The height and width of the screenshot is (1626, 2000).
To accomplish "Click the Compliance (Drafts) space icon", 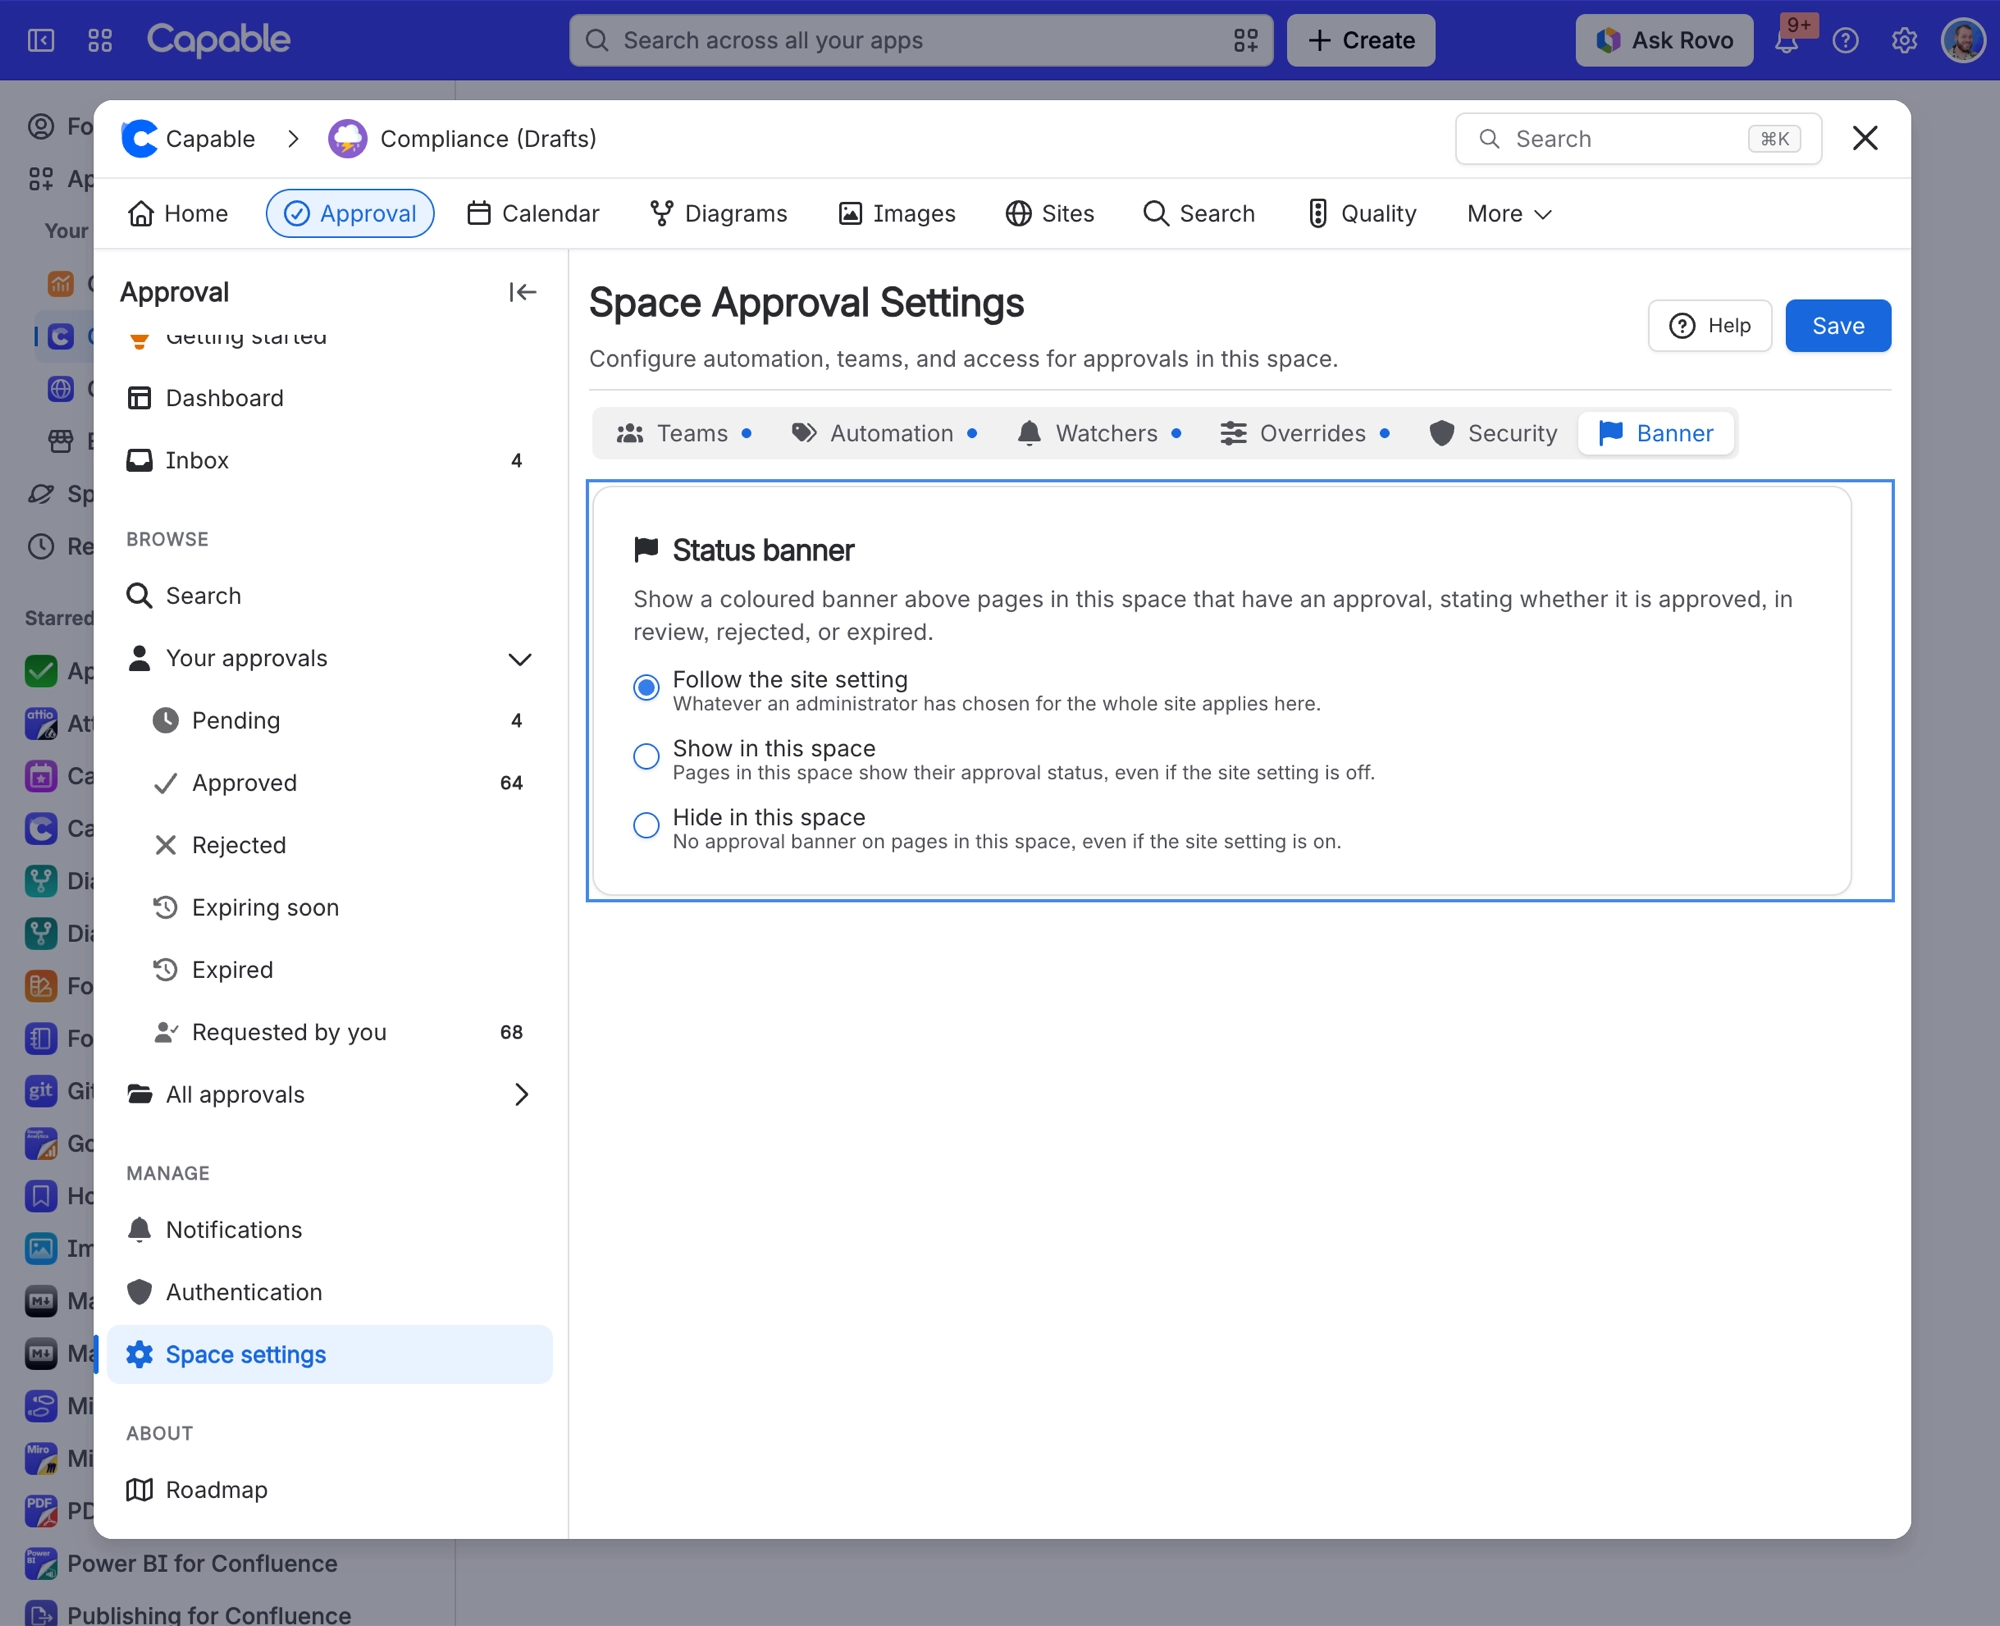I will tap(347, 139).
